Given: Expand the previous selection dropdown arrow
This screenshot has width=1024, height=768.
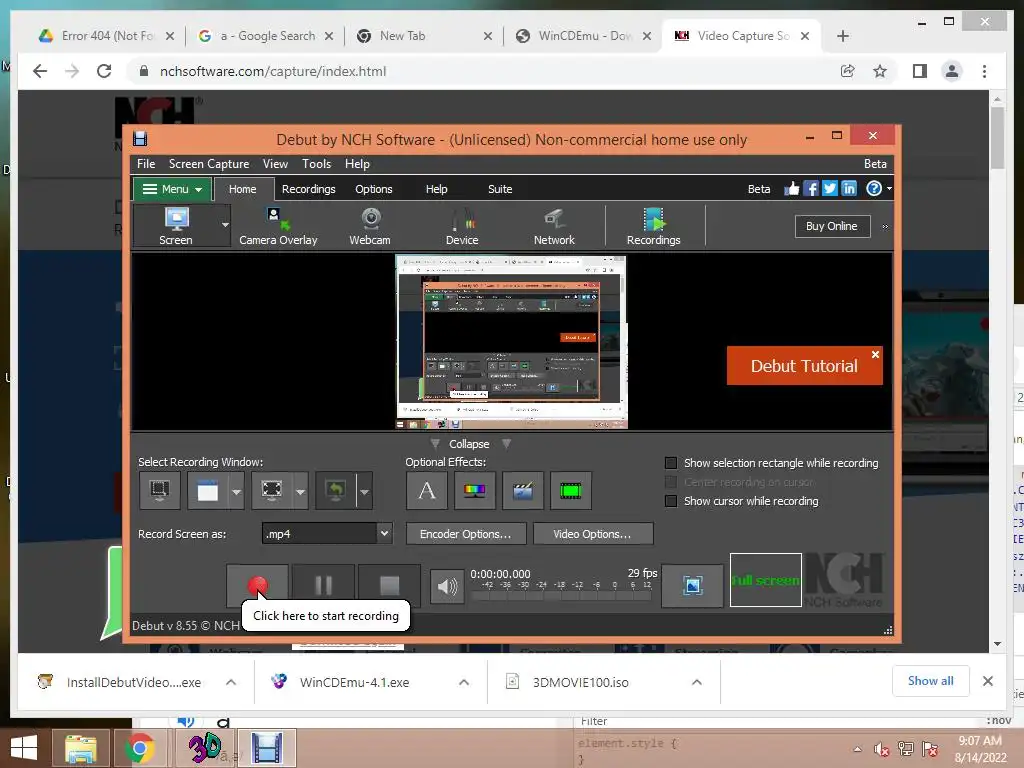Looking at the screenshot, I should tap(364, 491).
